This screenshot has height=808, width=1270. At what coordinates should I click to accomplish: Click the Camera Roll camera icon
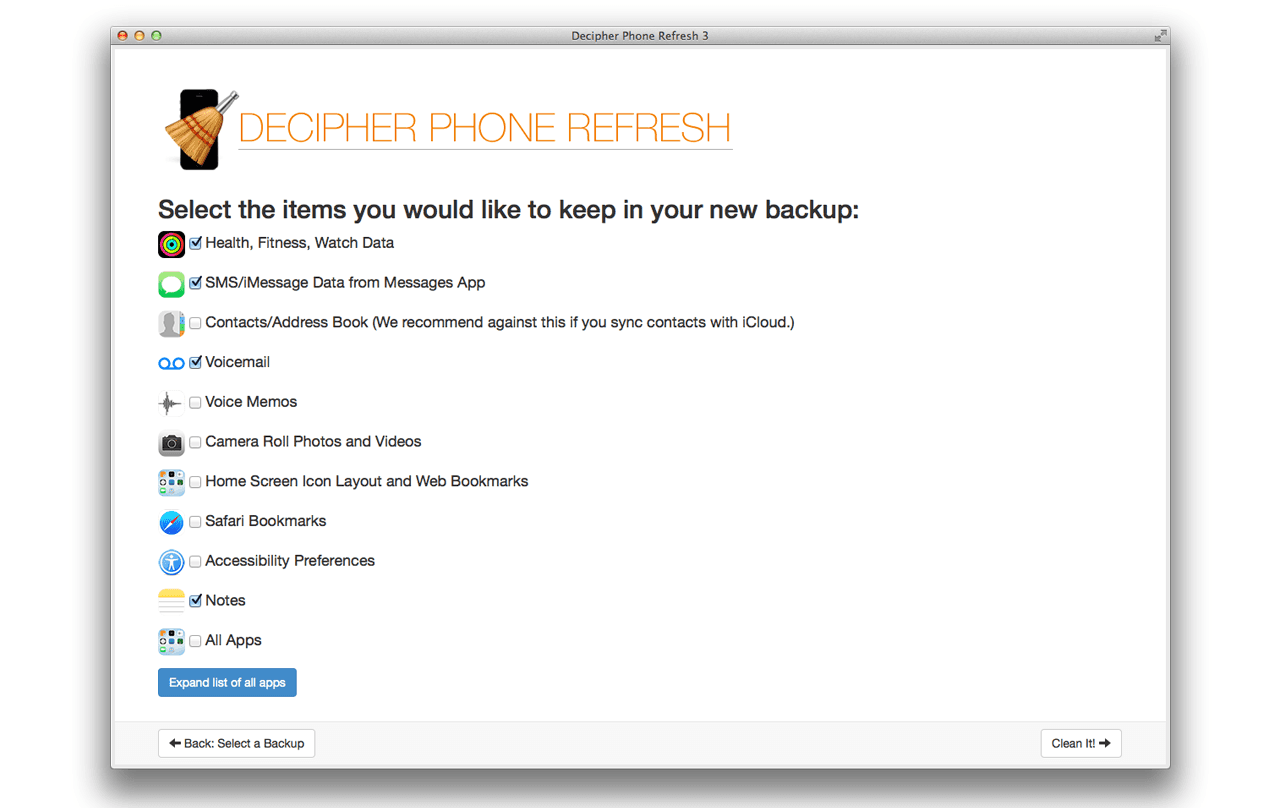pos(171,443)
